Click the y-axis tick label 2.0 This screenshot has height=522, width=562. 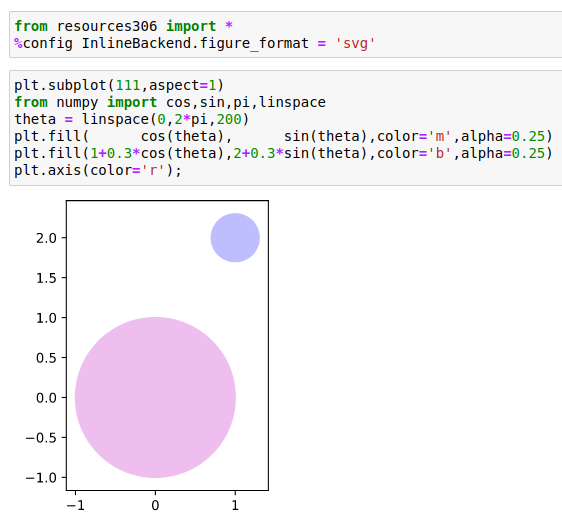(46, 238)
